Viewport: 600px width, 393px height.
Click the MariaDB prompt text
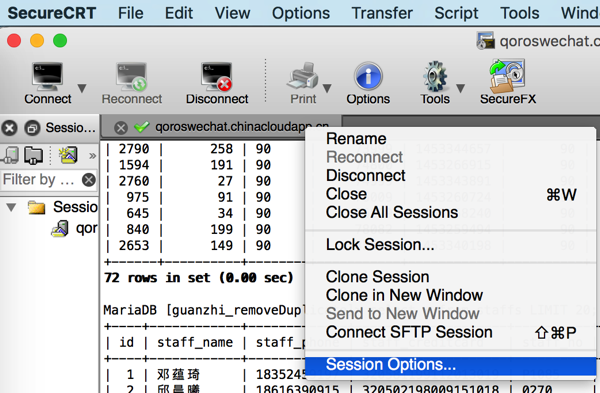[x=204, y=310]
